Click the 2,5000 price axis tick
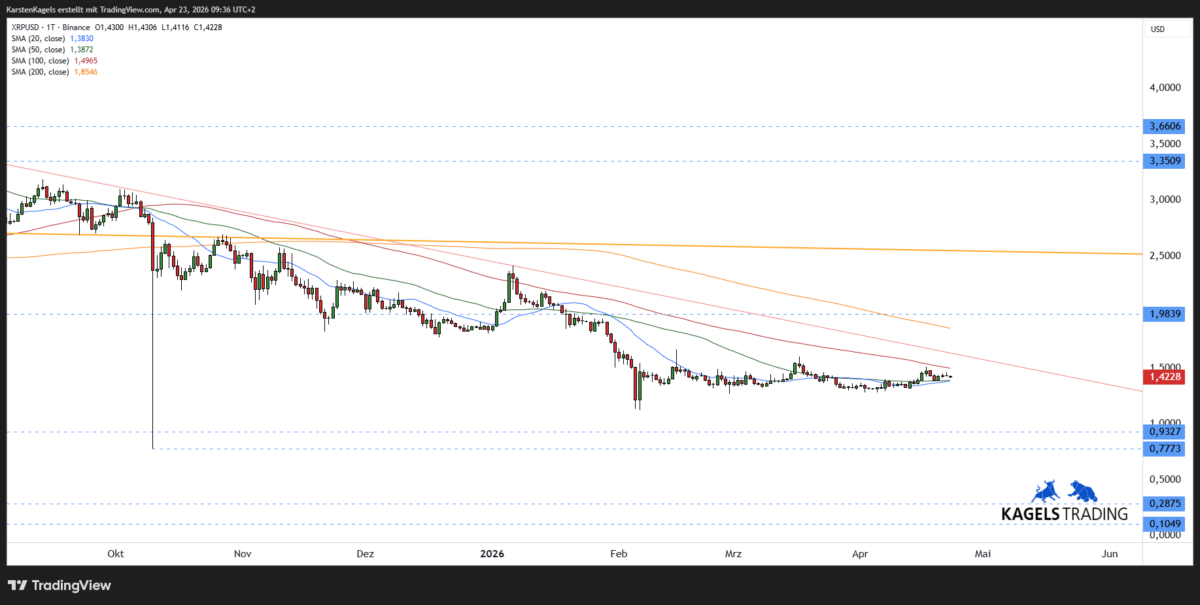The image size is (1200, 605). coord(1166,256)
